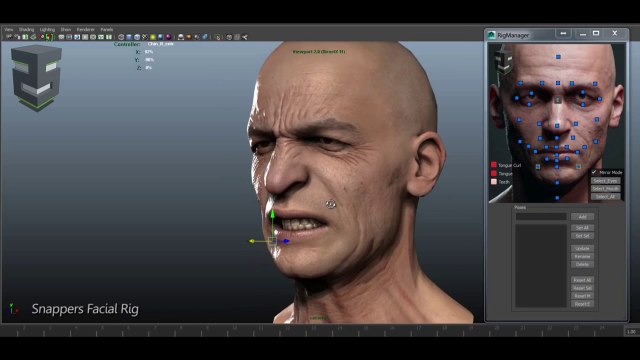Open camera attributes from panel toolbar
The height and width of the screenshot is (360, 640).
pyautogui.click(x=17, y=37)
